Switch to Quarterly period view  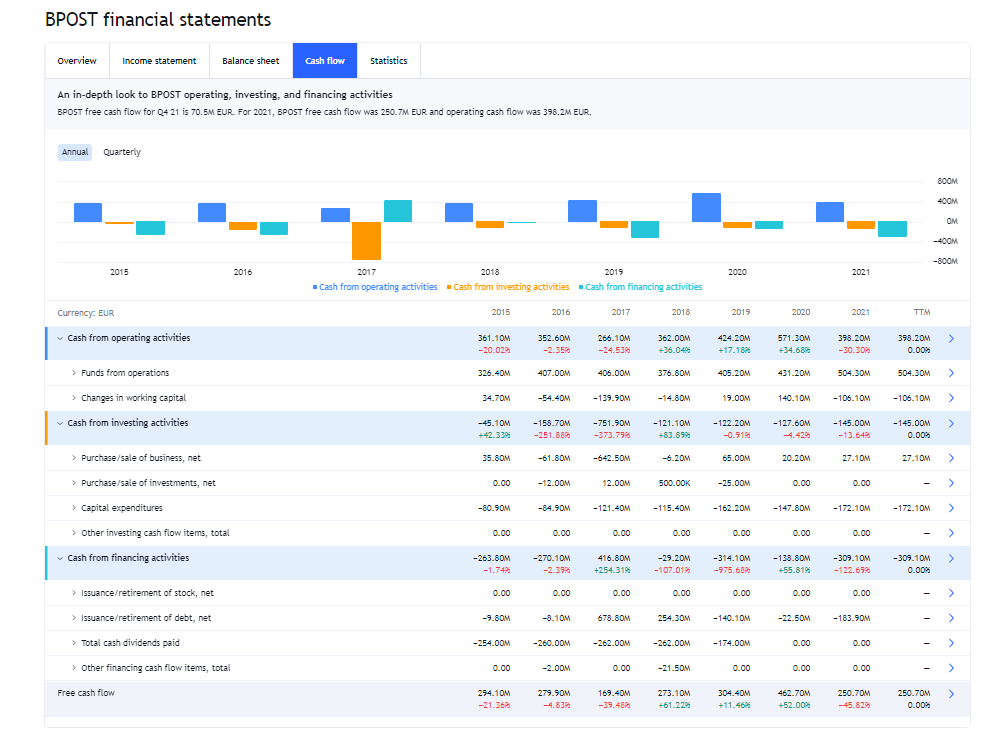click(x=122, y=152)
